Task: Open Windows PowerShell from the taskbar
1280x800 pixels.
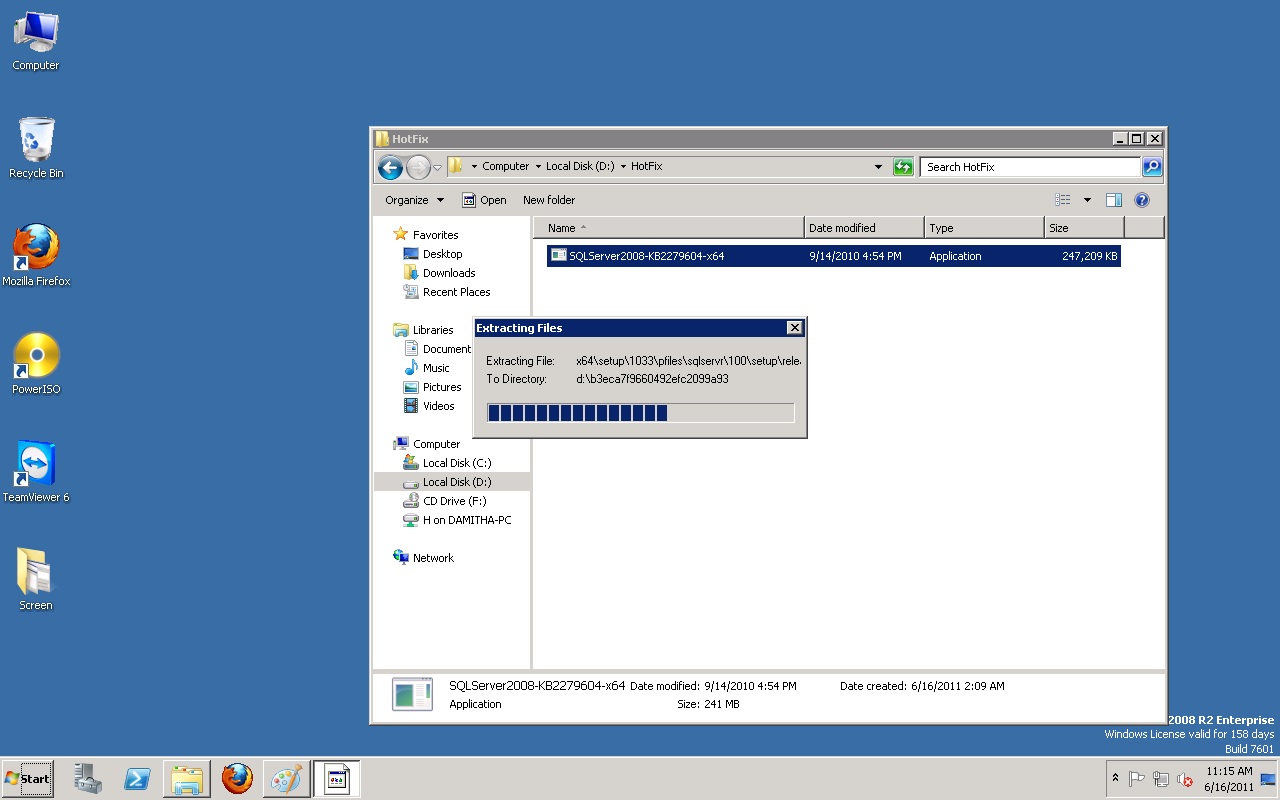Action: point(137,778)
